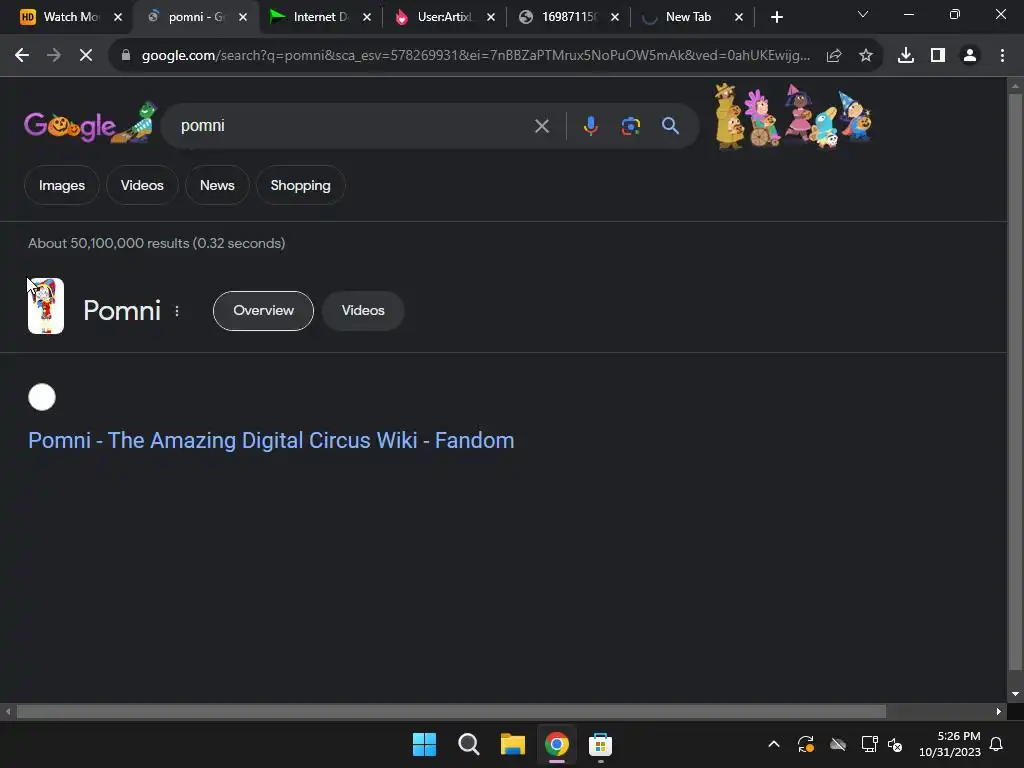The height and width of the screenshot is (768, 1024).
Task: Click the vertical page scrollbar
Action: (x=1015, y=382)
